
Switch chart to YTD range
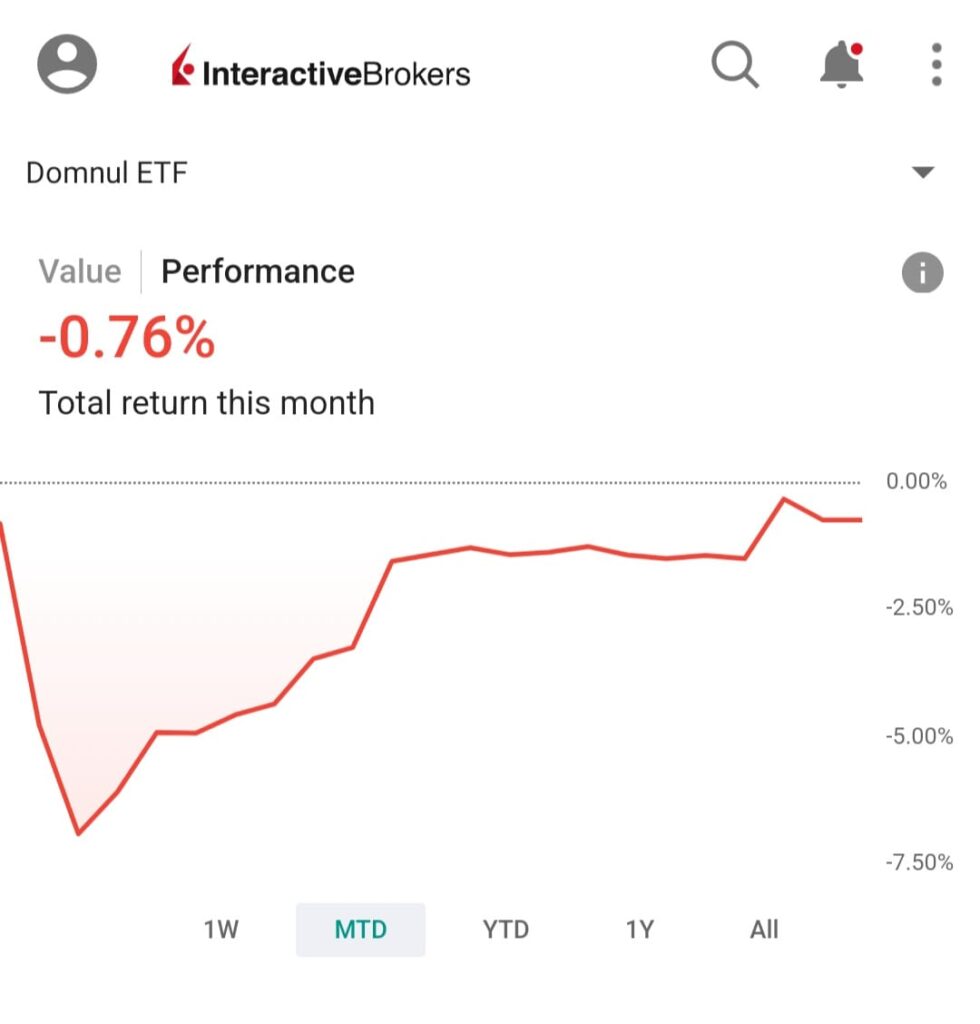(505, 930)
